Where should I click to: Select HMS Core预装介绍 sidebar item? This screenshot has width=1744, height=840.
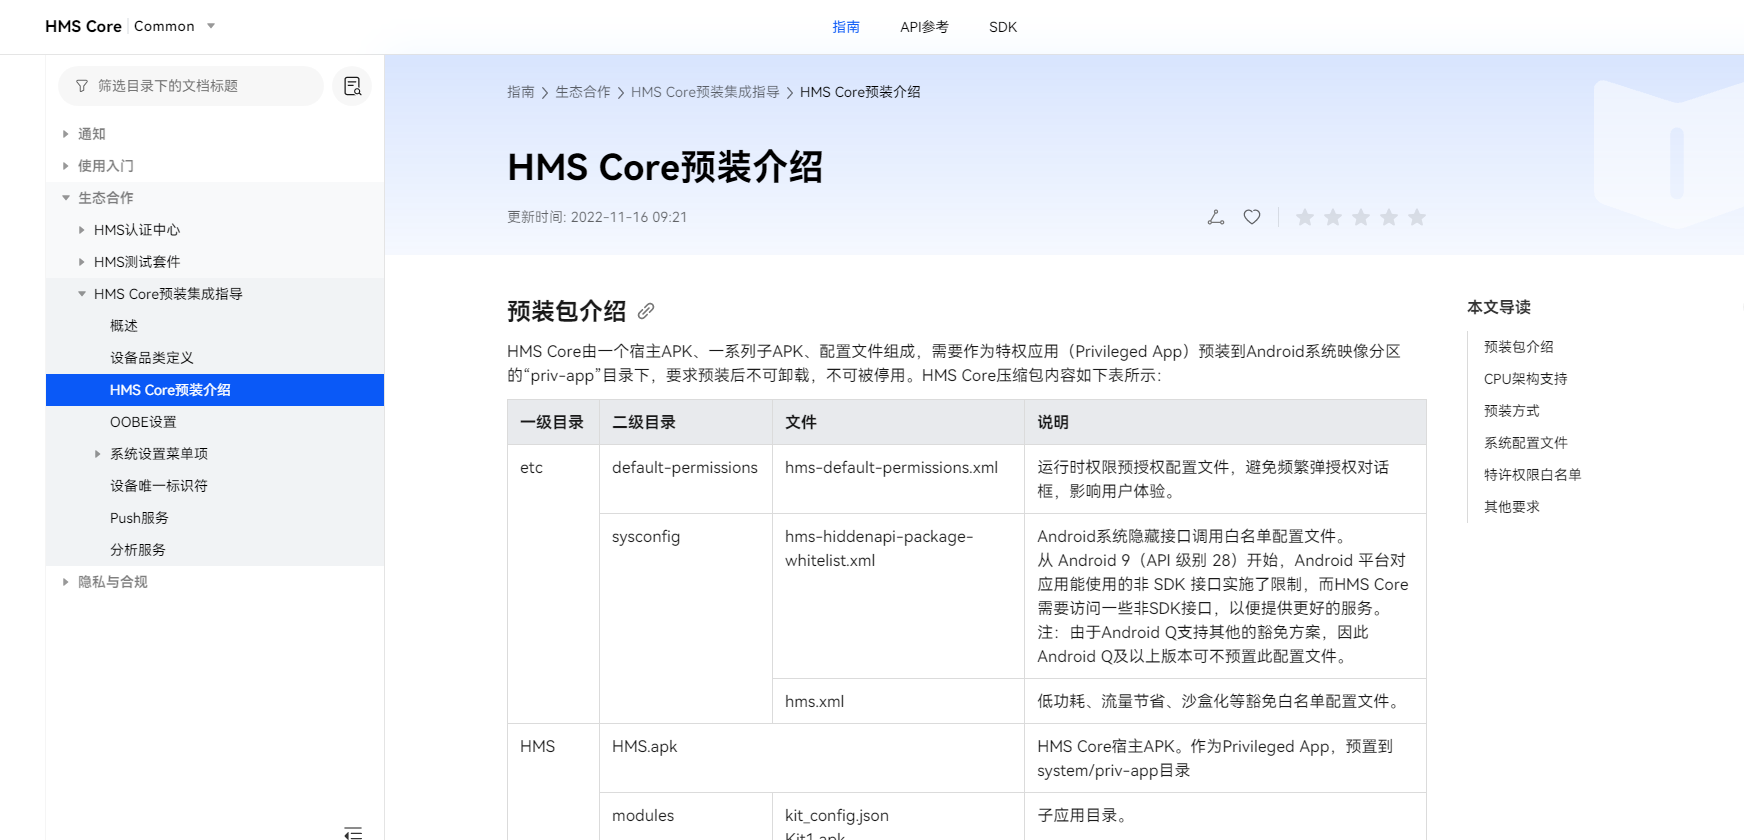(215, 390)
